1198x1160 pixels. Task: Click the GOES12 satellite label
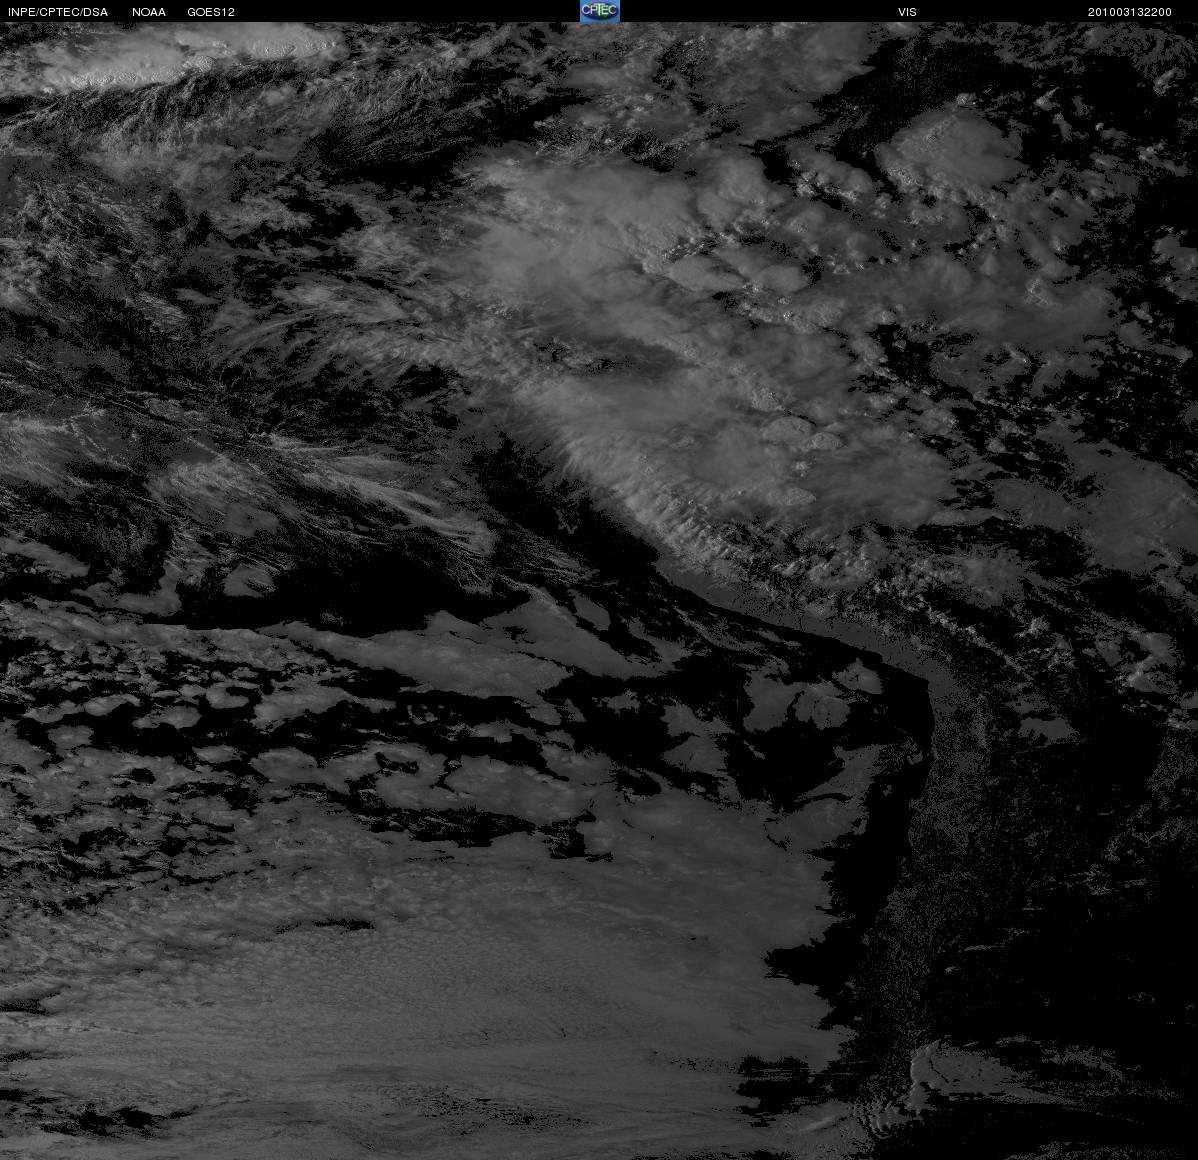[x=211, y=12]
